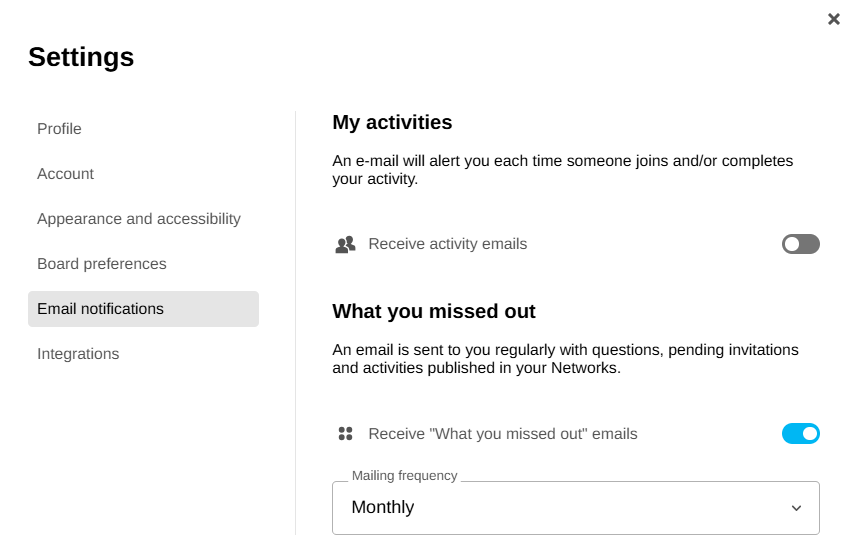Click the Receive "What you missed out" emails label
Image resolution: width=846 pixels, height=559 pixels.
502,434
